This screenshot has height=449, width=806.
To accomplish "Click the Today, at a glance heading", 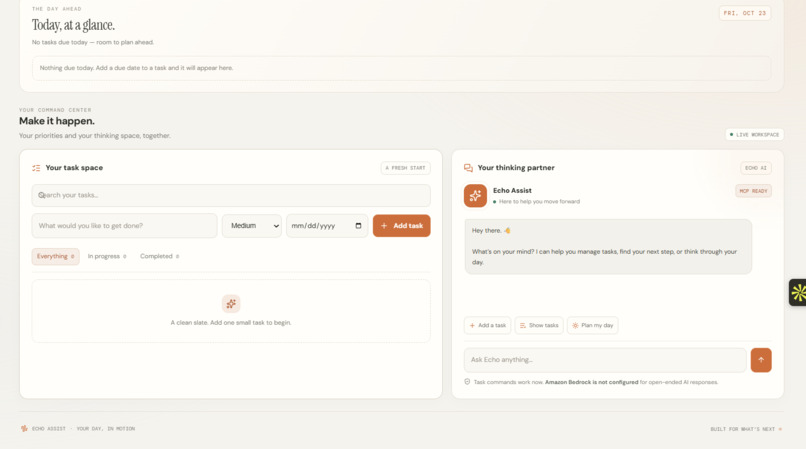I will click(x=74, y=25).
